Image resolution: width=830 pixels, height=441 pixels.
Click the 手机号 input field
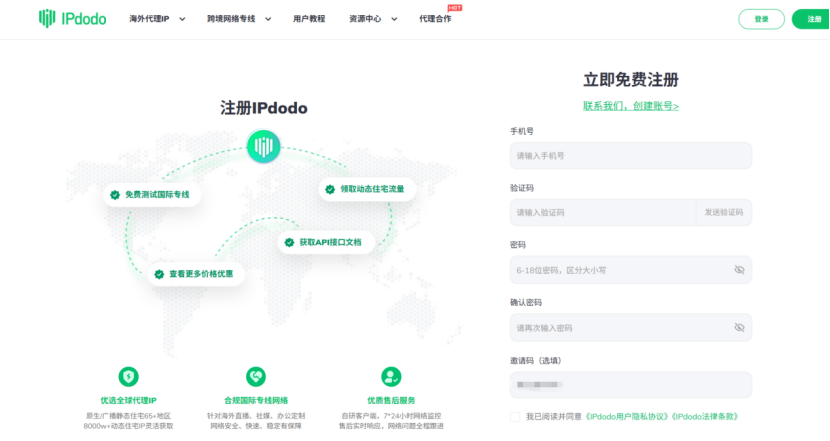630,156
